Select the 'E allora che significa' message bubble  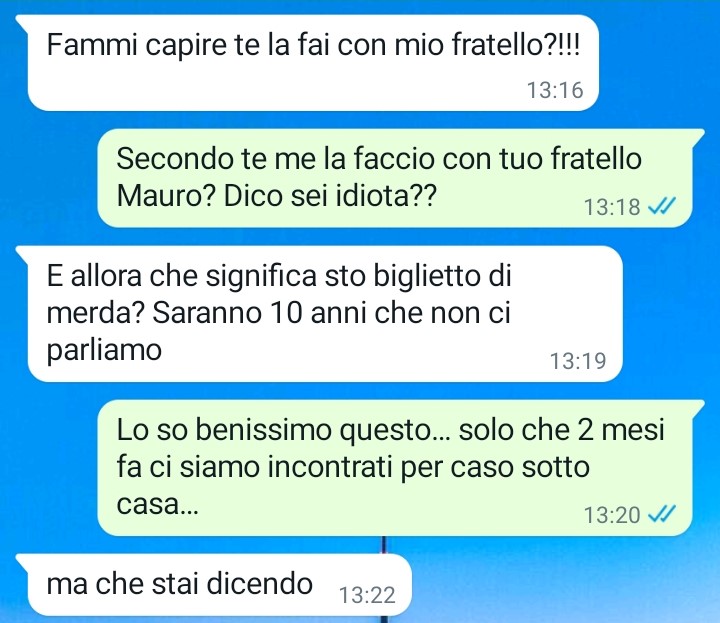click(x=320, y=314)
